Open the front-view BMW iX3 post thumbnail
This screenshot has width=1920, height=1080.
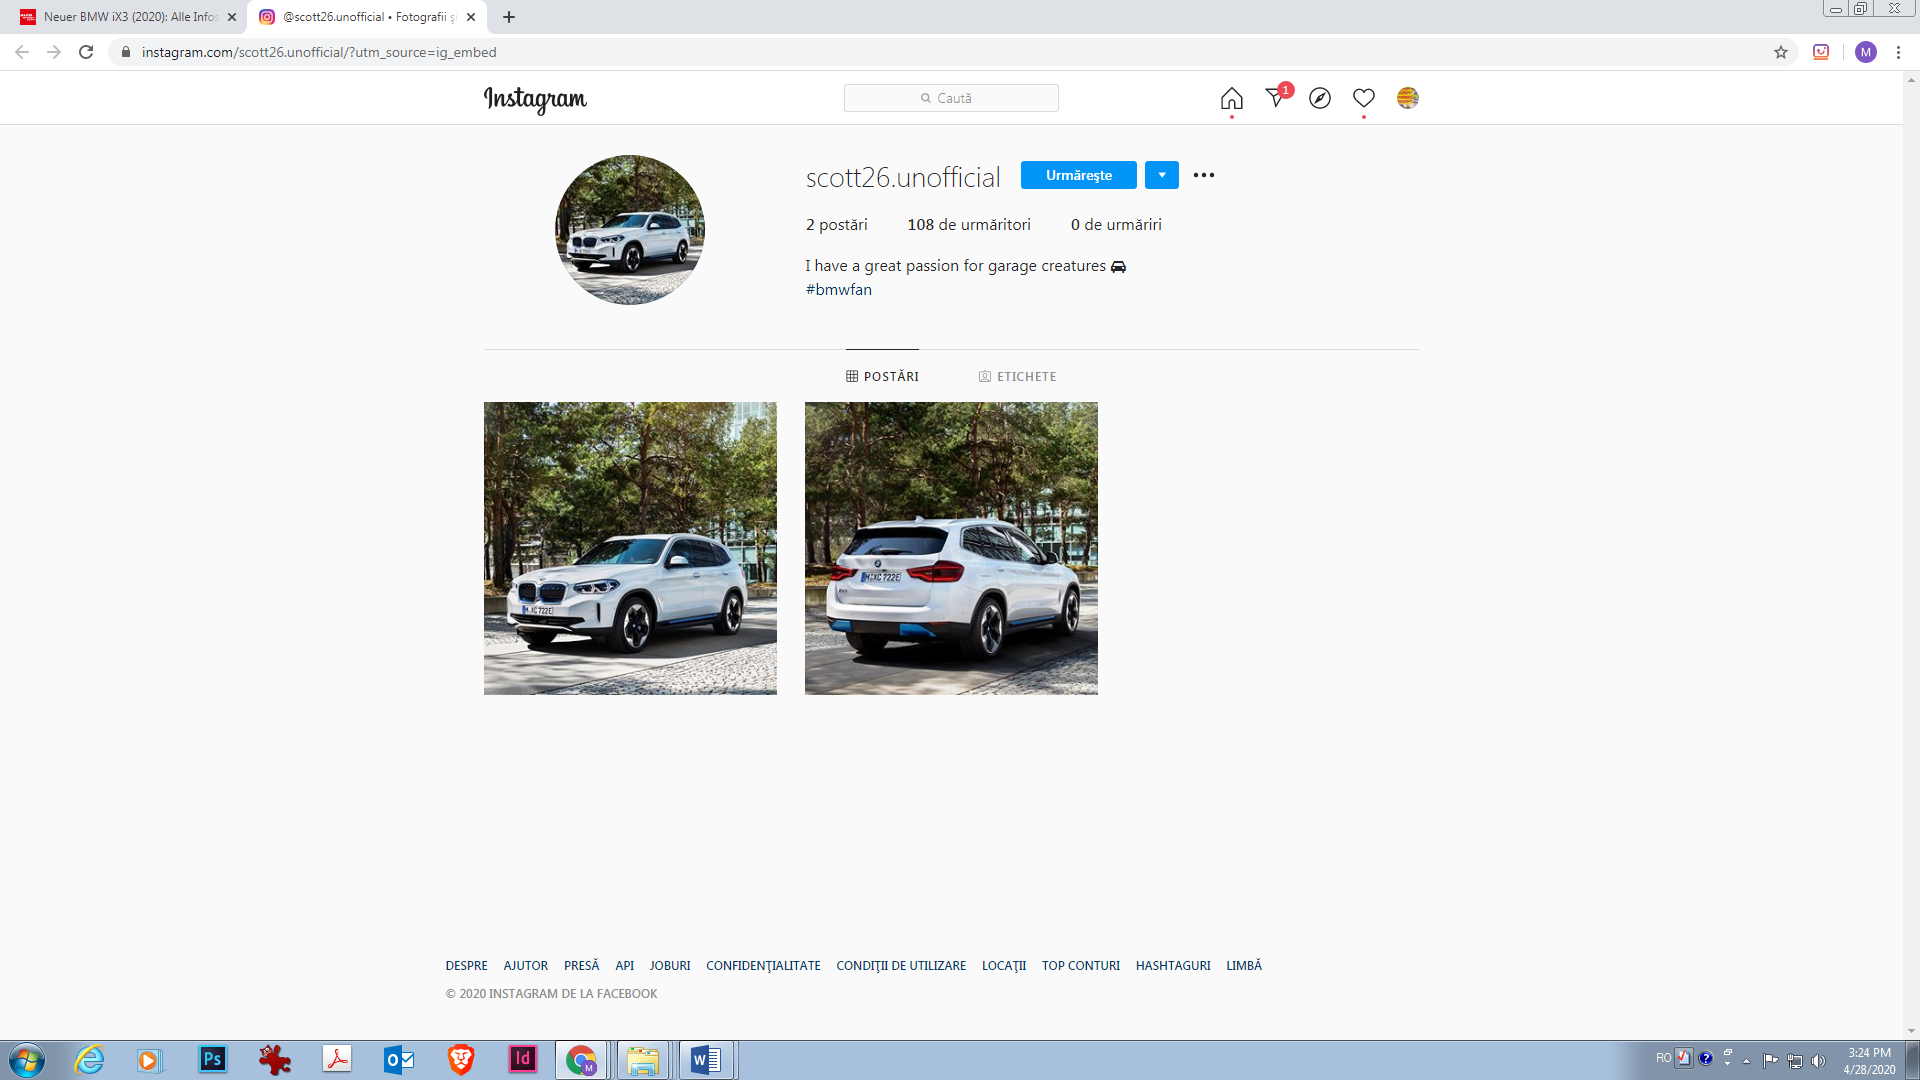(630, 548)
